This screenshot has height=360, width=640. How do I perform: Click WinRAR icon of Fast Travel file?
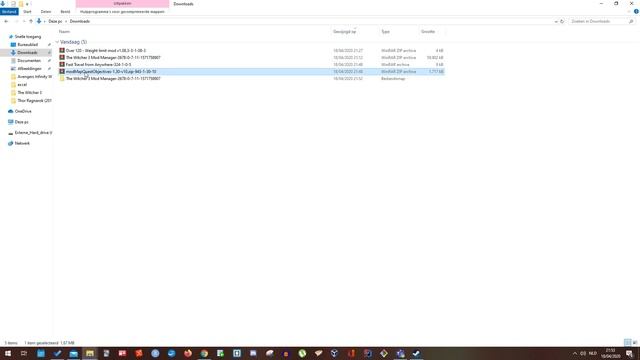click(x=62, y=64)
